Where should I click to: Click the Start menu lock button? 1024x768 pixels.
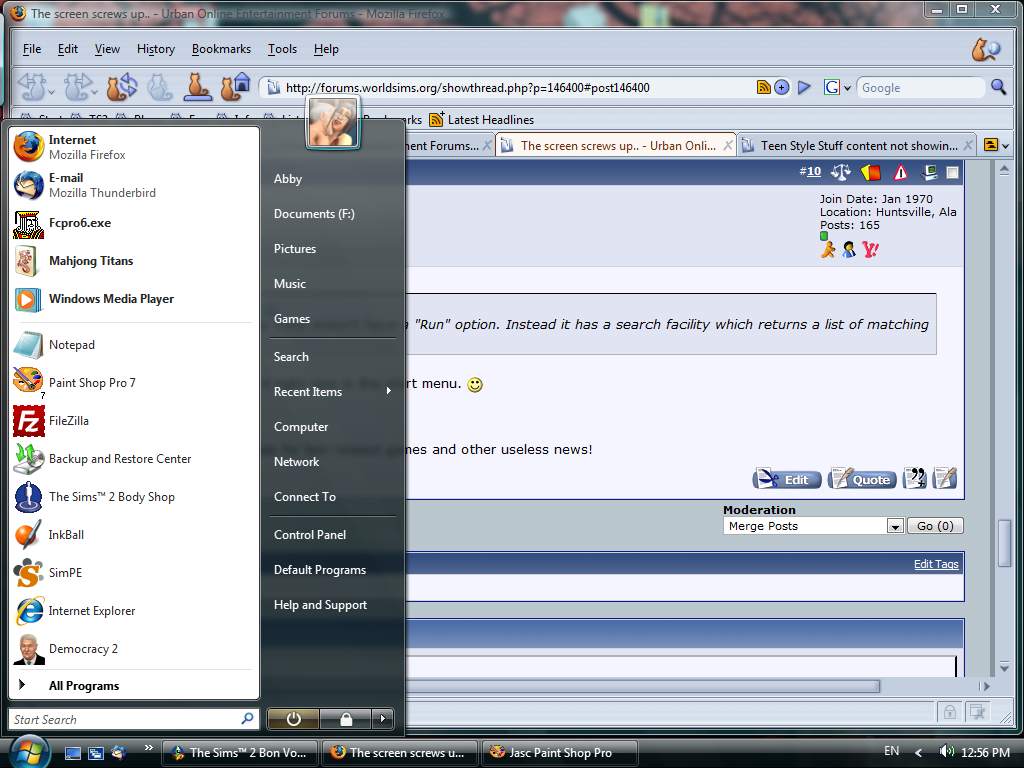(x=346, y=719)
